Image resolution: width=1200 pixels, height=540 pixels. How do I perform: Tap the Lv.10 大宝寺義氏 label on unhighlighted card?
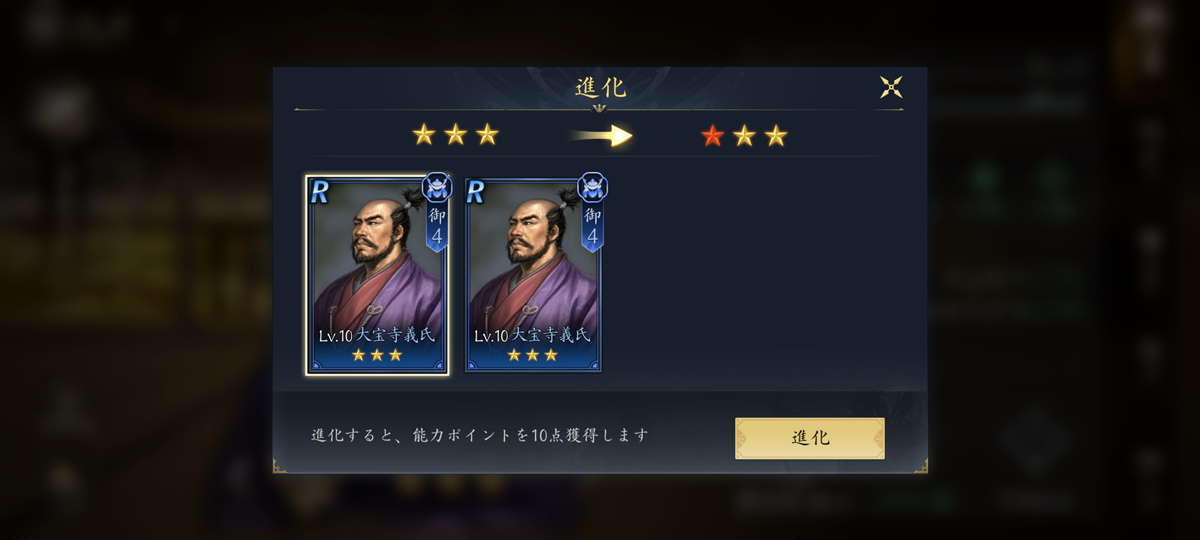(533, 335)
